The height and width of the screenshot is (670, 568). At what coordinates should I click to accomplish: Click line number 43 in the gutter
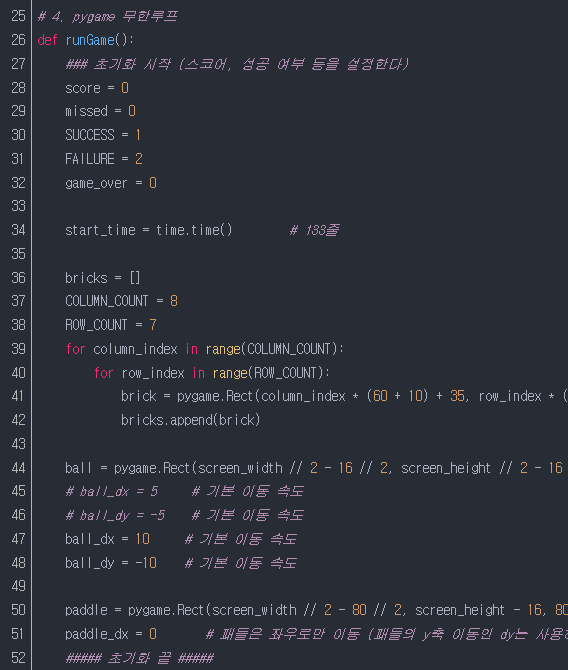tap(18, 444)
